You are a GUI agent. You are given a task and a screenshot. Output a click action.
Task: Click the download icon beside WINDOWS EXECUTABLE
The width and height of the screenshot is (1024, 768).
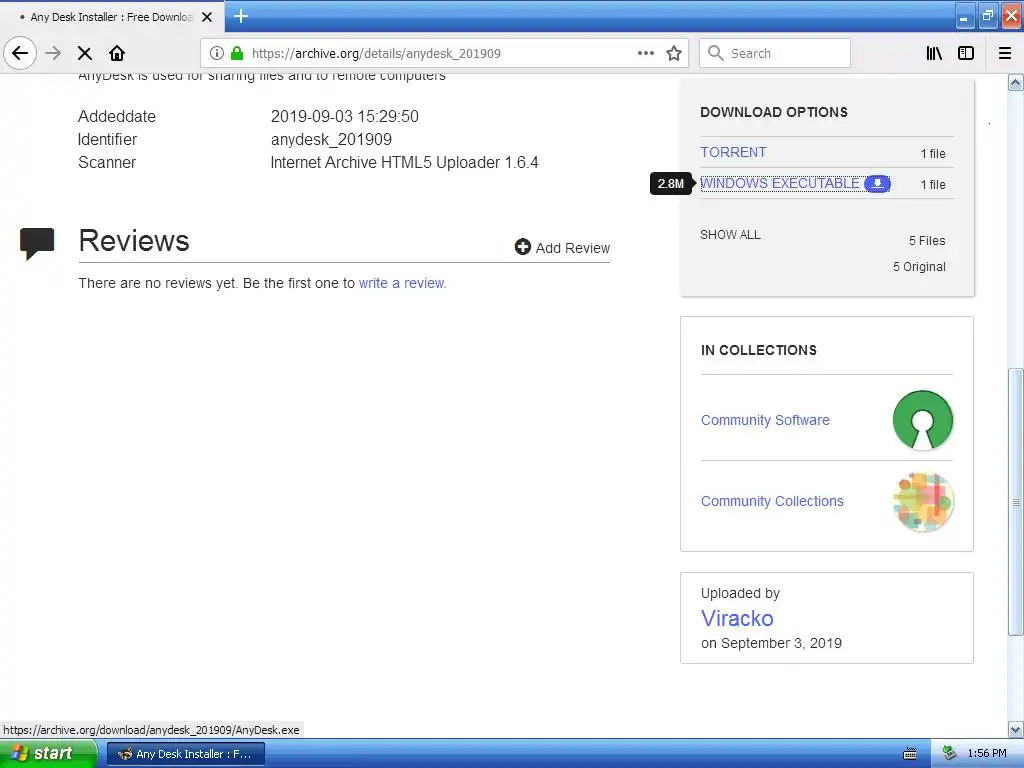(x=877, y=184)
